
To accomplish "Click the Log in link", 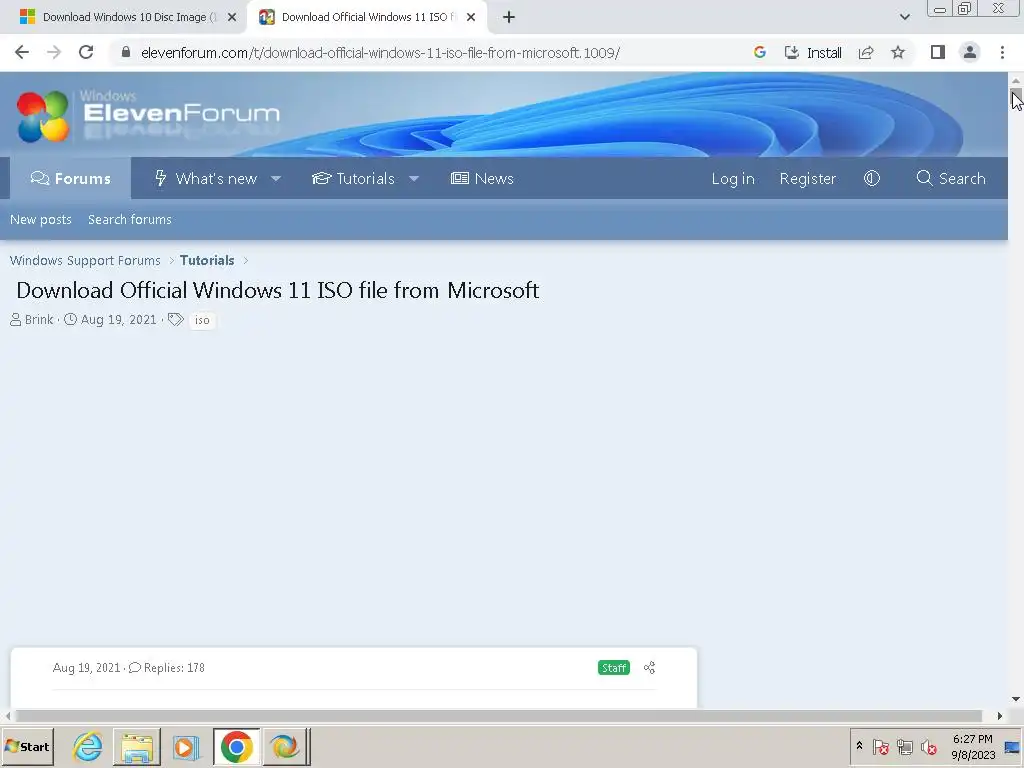I will 733,178.
